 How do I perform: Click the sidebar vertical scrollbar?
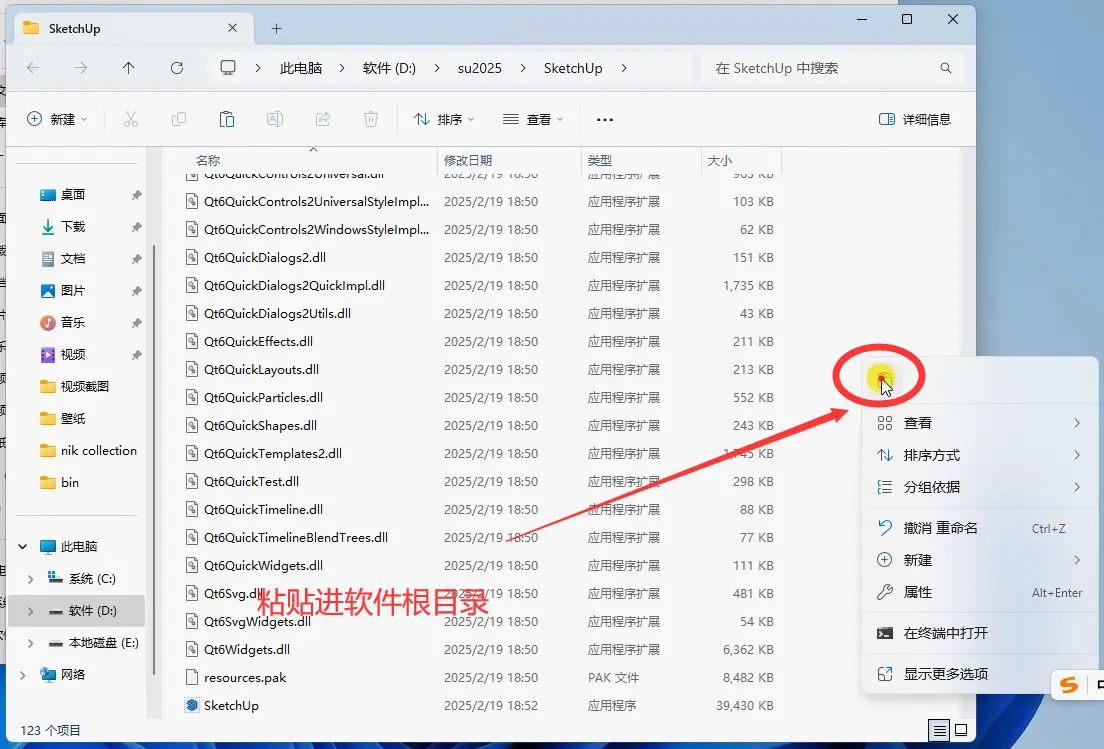click(153, 458)
